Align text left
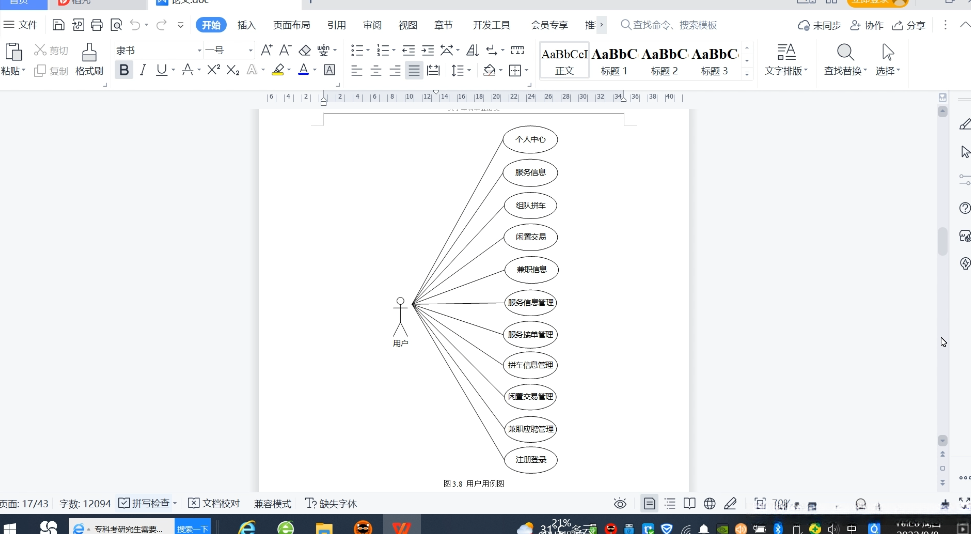The width and height of the screenshot is (971, 534). tap(357, 71)
